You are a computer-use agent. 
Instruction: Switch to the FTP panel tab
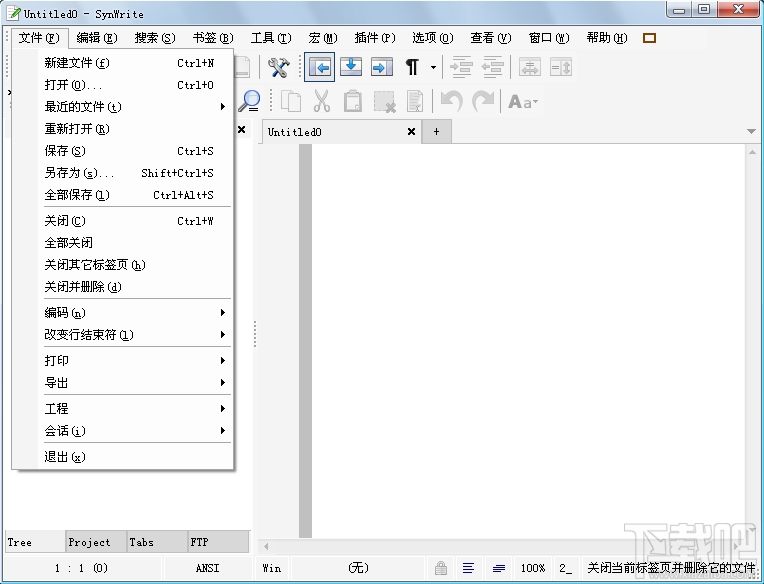[218, 542]
